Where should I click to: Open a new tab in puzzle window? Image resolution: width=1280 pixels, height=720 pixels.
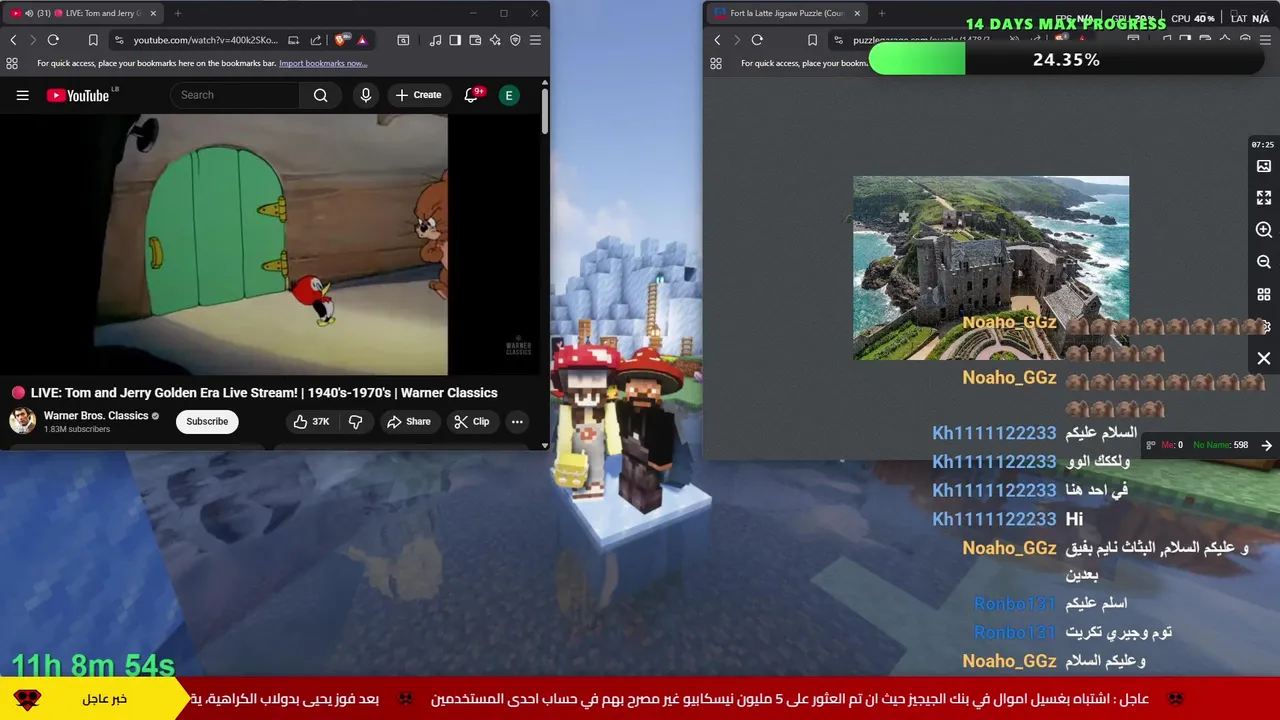(x=882, y=13)
